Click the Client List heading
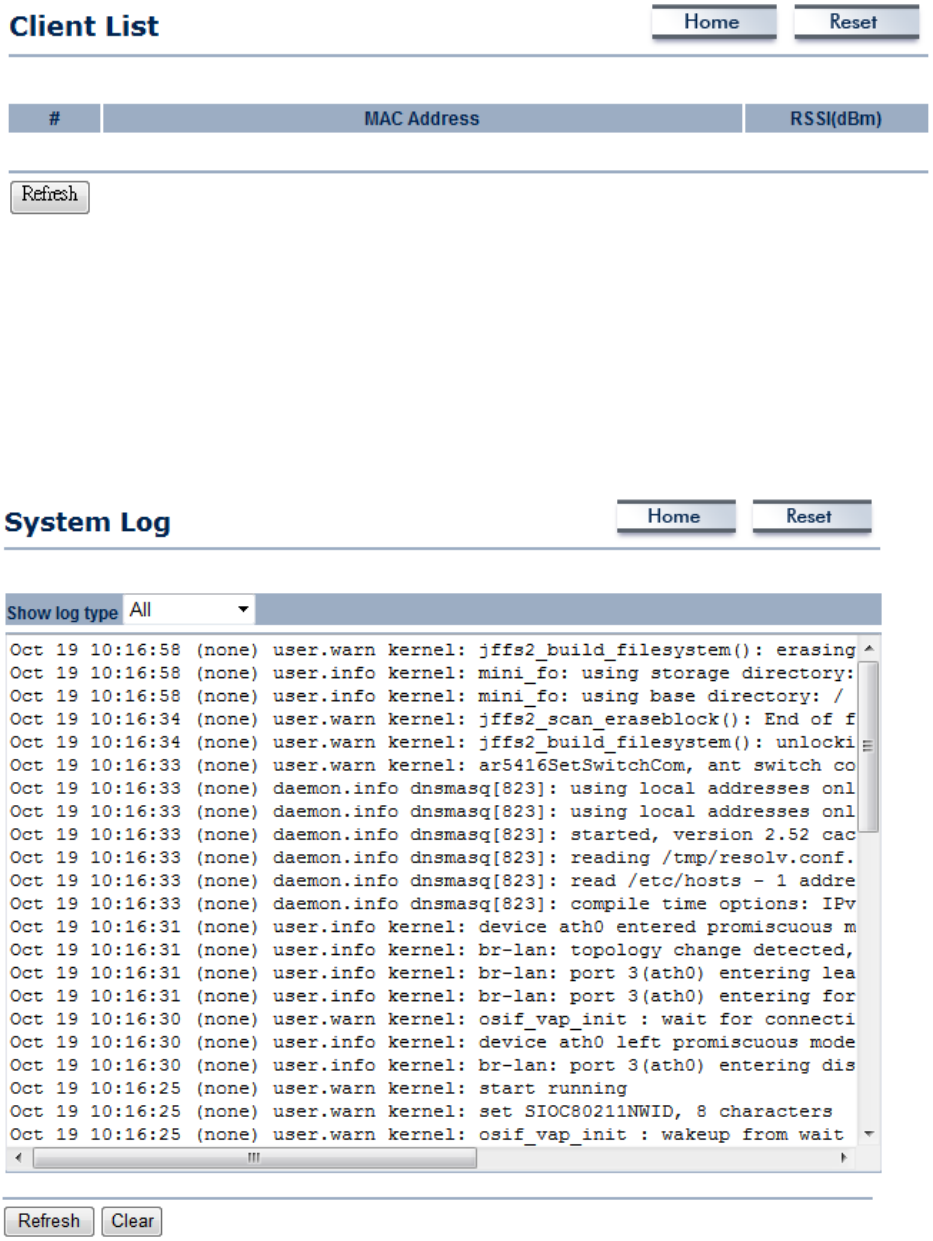 pyautogui.click(x=84, y=26)
